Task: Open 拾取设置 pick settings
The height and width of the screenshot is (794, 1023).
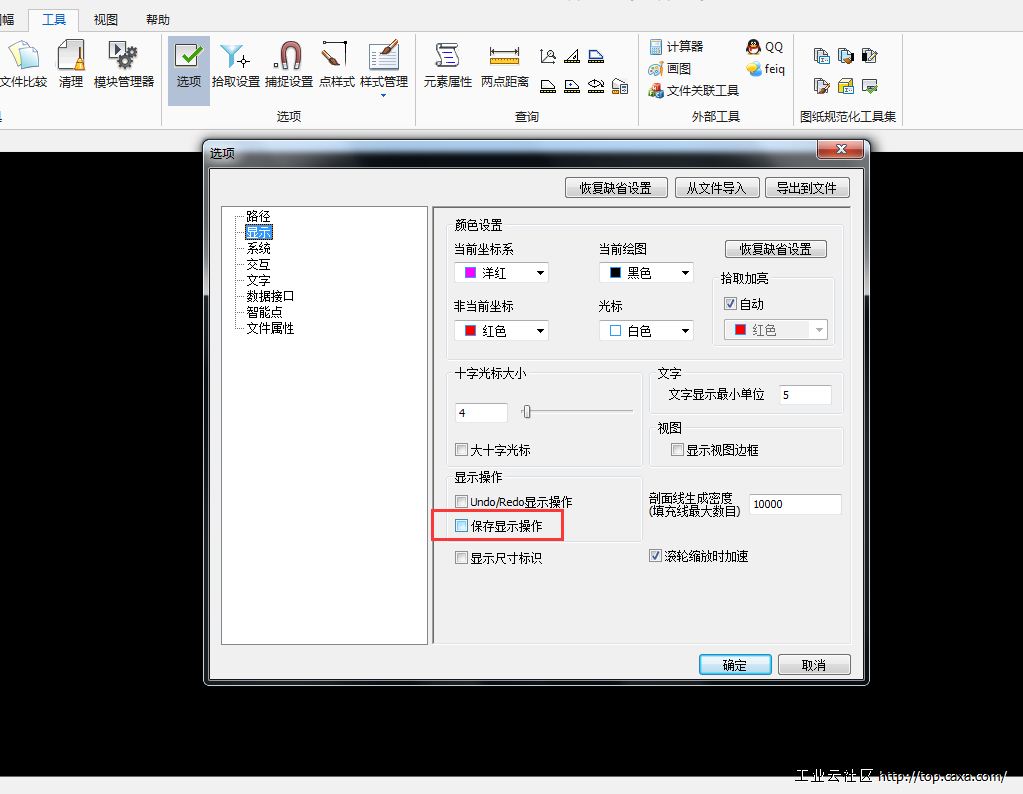Action: pos(236,64)
